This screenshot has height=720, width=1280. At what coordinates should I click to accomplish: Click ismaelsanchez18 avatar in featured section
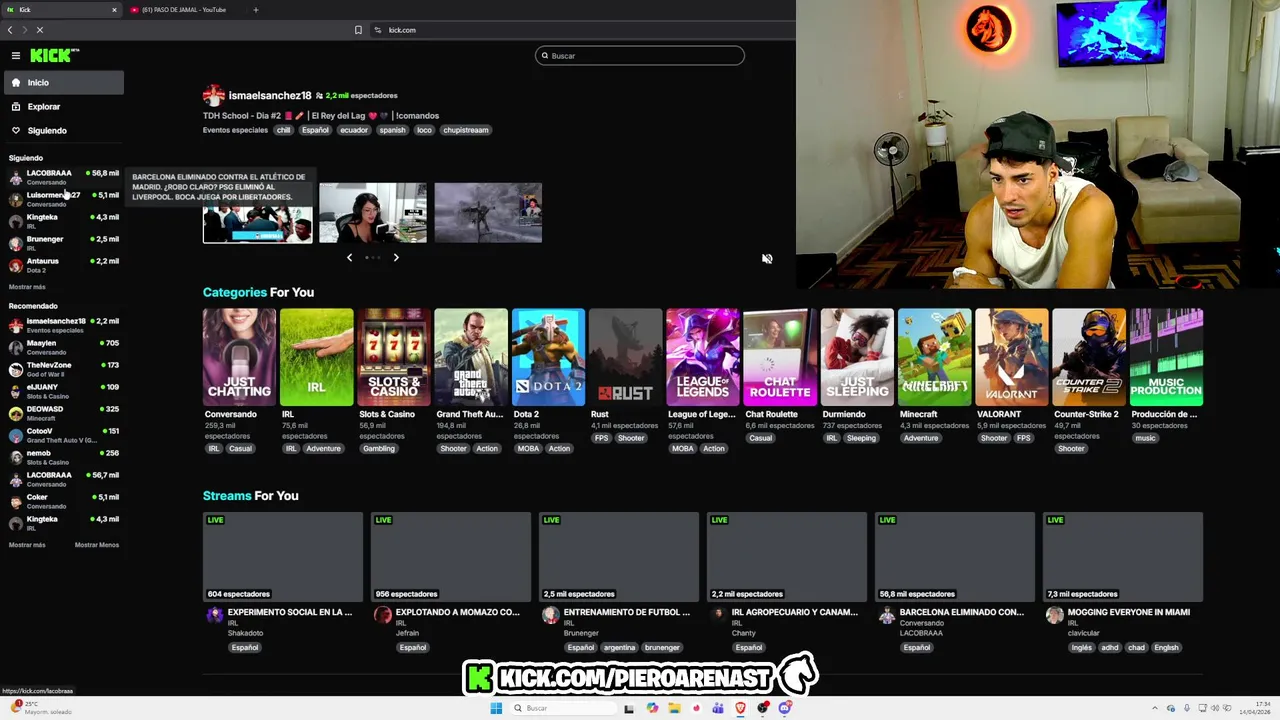click(213, 96)
